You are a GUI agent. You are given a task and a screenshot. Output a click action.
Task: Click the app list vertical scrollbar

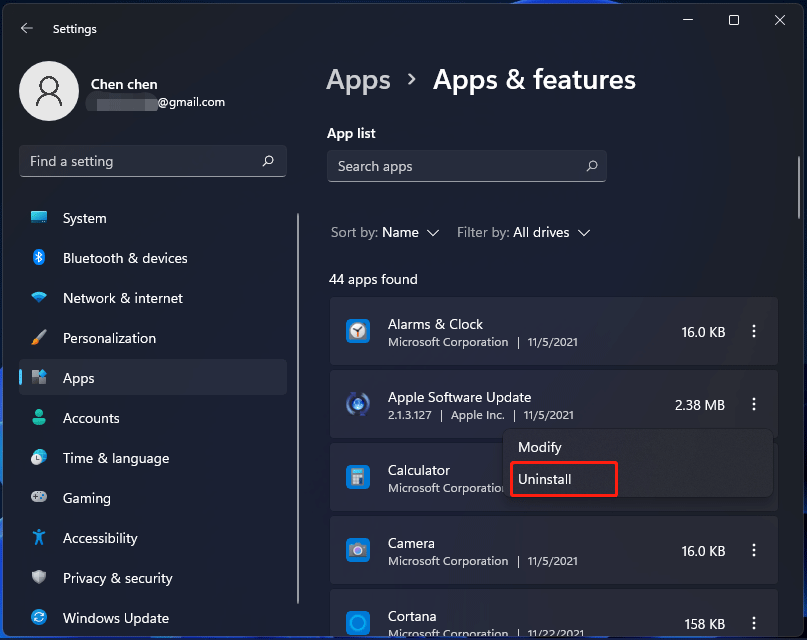click(799, 188)
